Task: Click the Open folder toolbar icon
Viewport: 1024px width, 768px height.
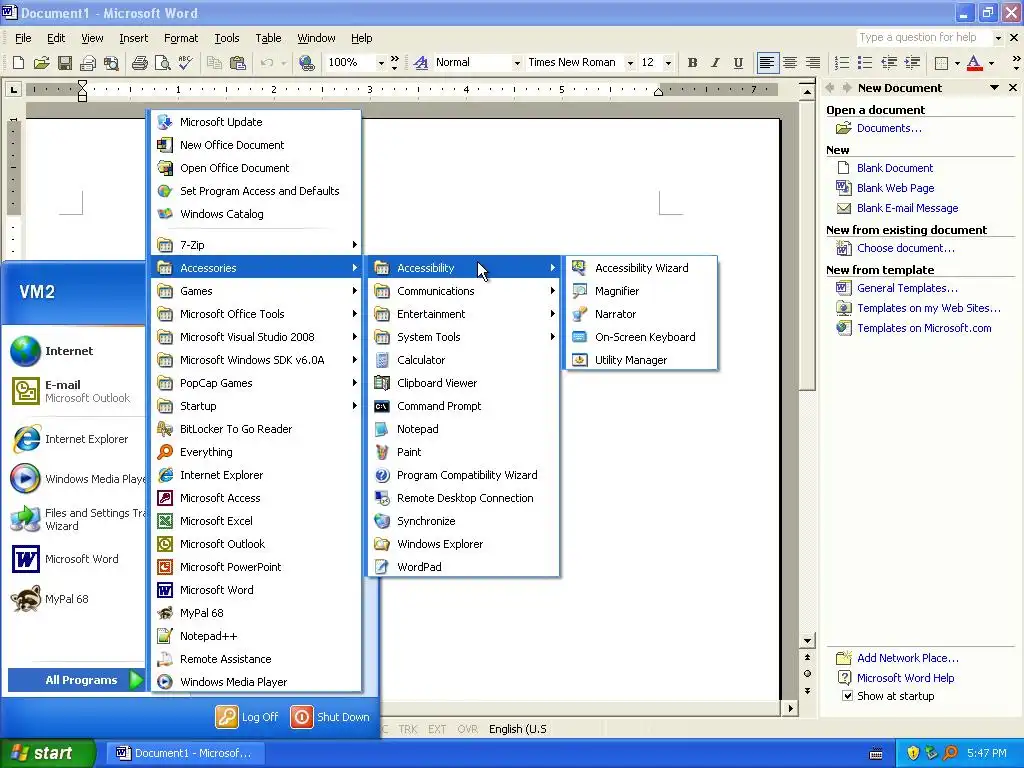Action: [42, 63]
